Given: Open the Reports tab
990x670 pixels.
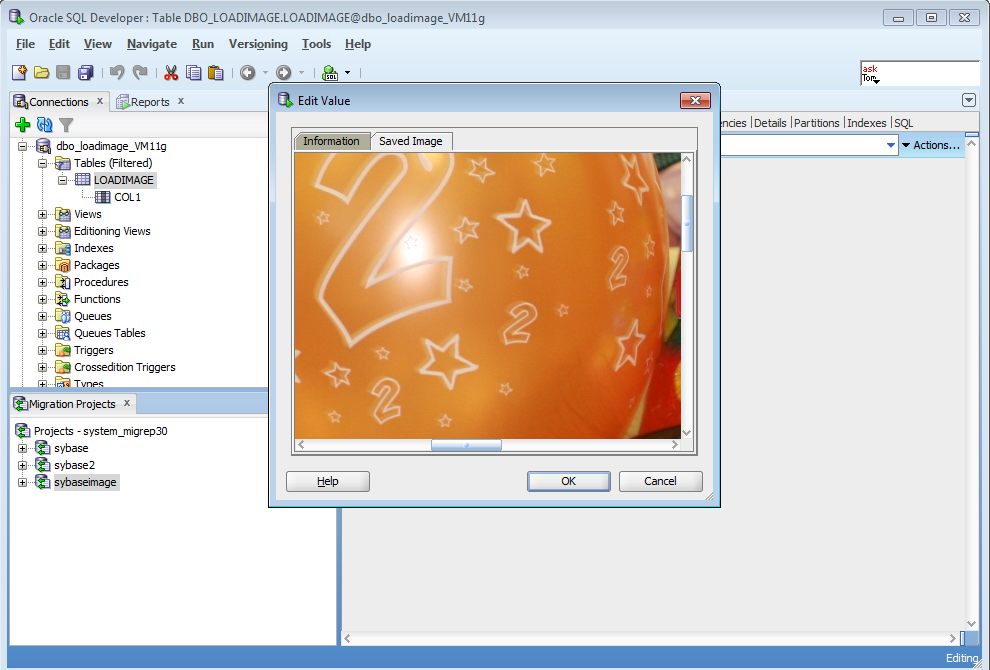Looking at the screenshot, I should pyautogui.click(x=150, y=102).
